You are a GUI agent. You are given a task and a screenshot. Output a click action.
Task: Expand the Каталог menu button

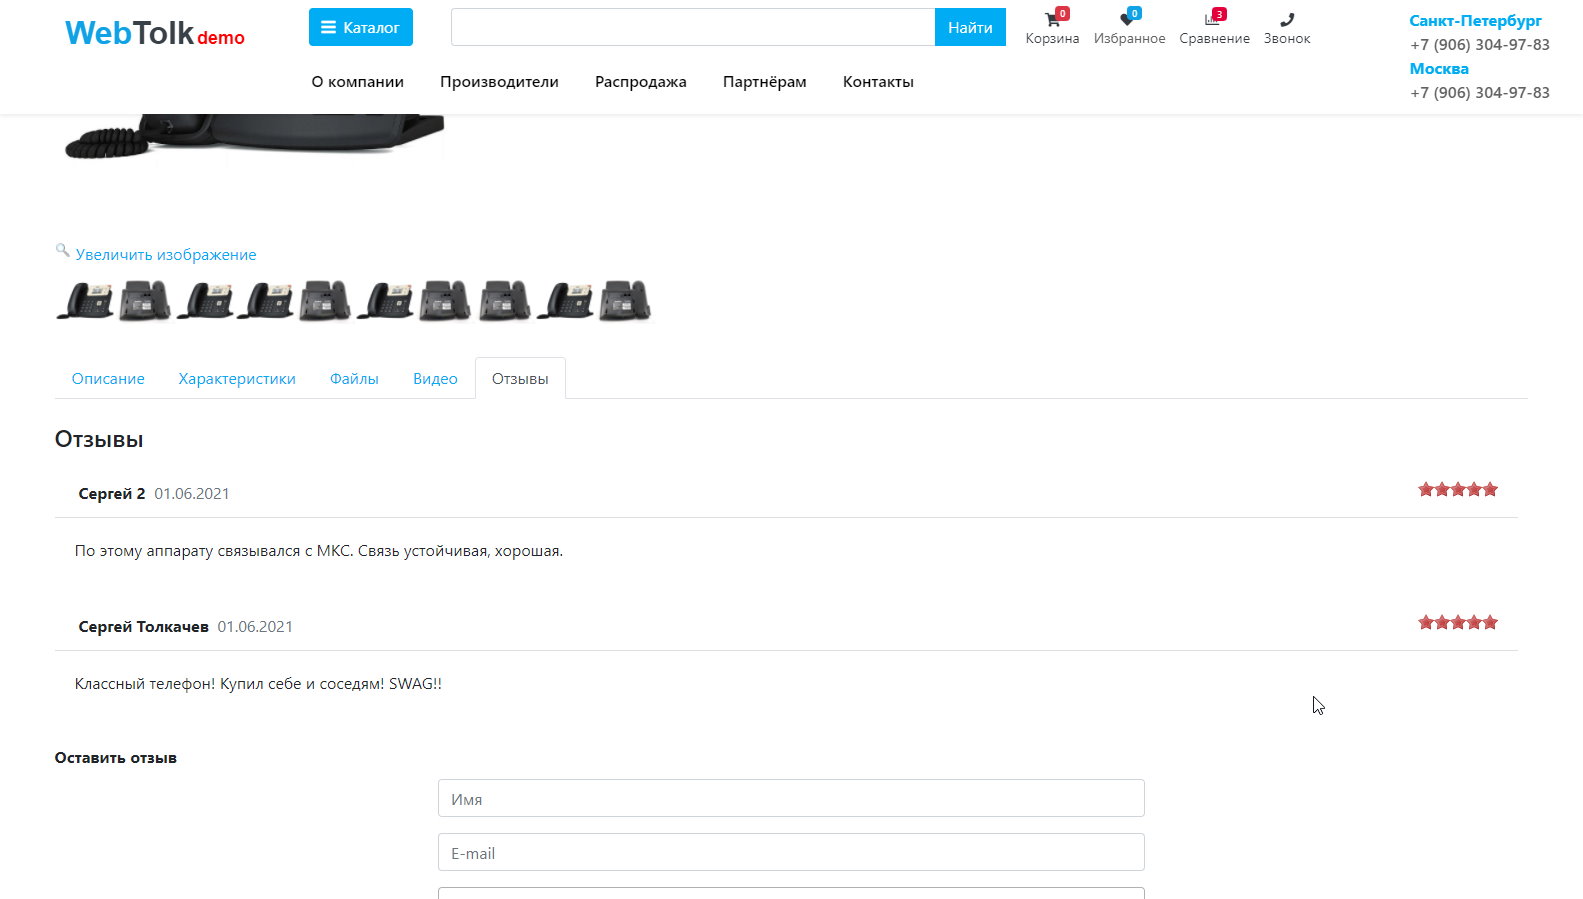tap(360, 28)
